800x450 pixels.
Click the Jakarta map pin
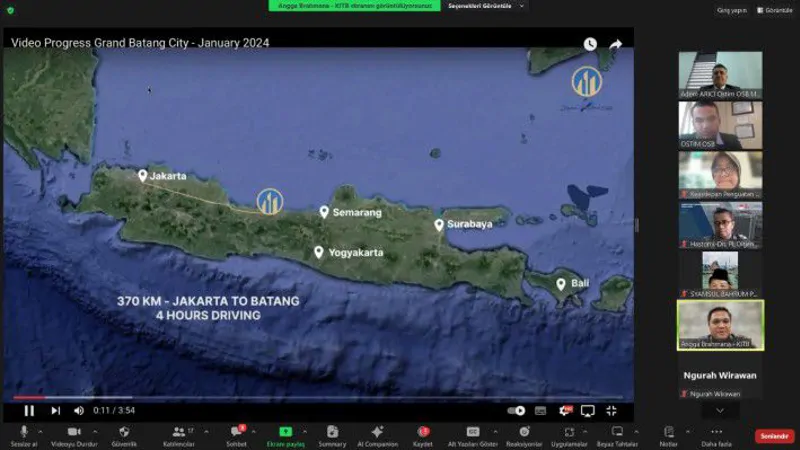click(142, 176)
